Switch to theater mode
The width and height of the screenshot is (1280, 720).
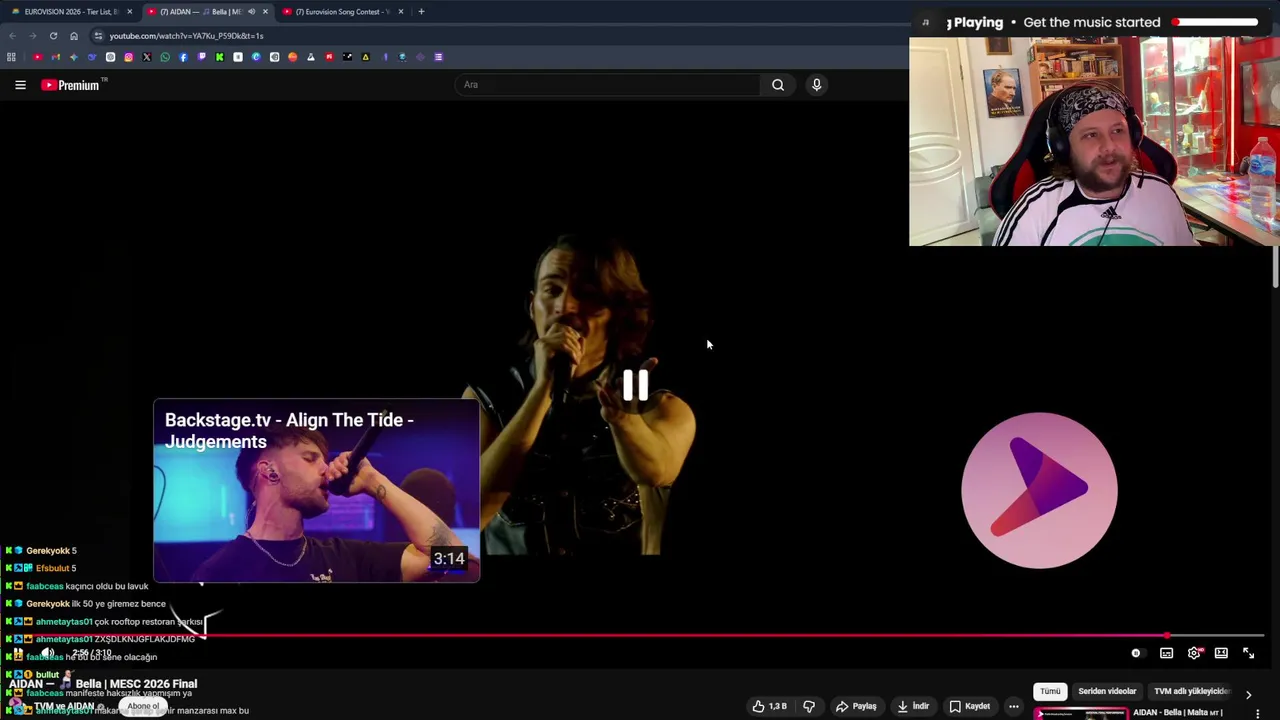pos(1221,653)
